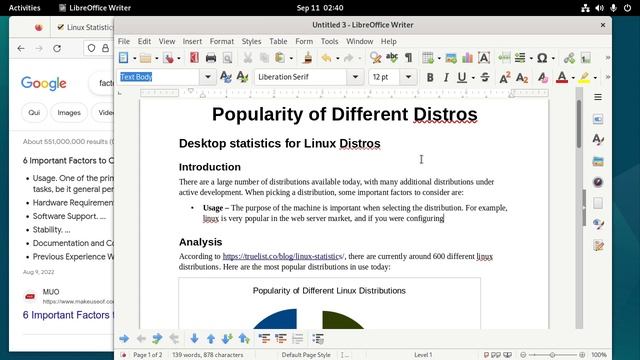This screenshot has width=640, height=360.
Task: Click the Print icon
Action: (x=211, y=58)
